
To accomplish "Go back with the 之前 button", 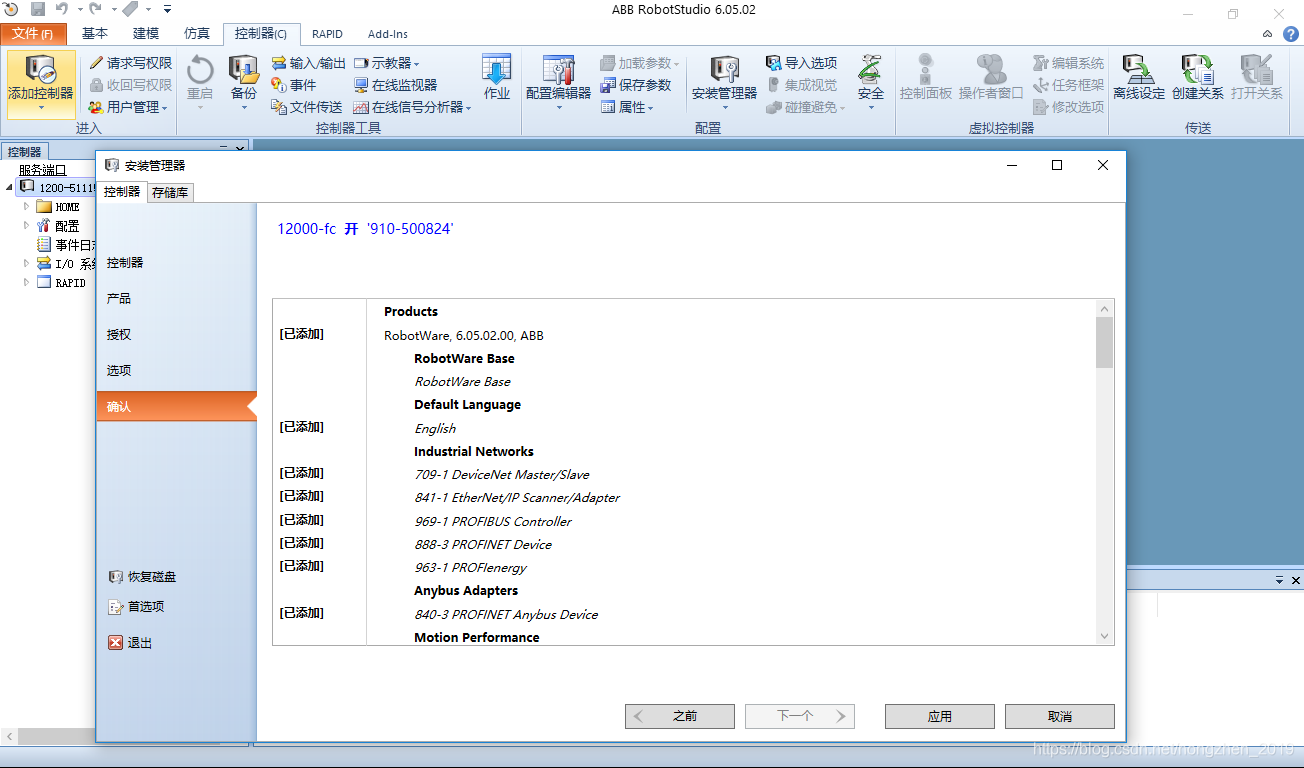I will (680, 716).
